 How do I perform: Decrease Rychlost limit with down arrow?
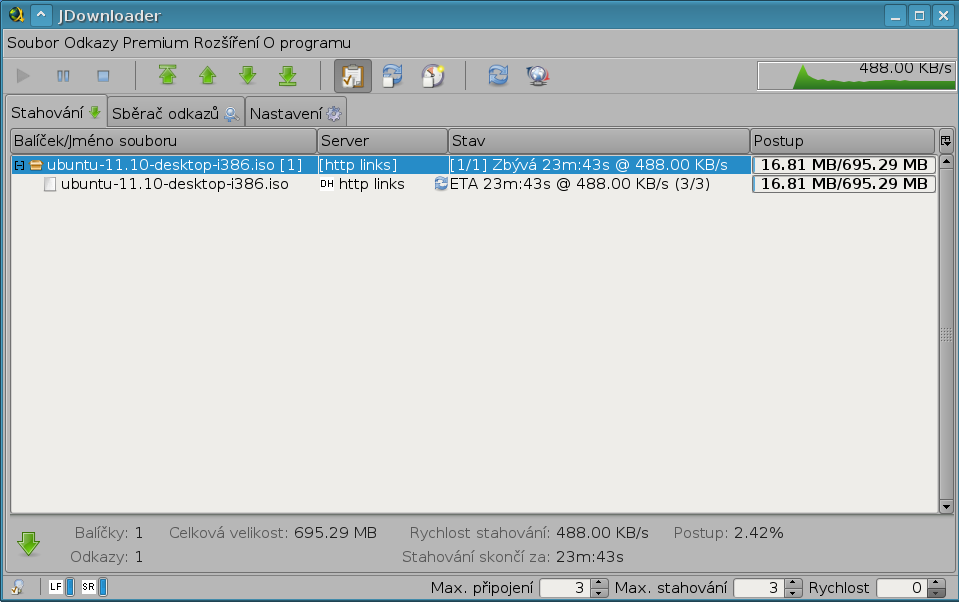936,593
